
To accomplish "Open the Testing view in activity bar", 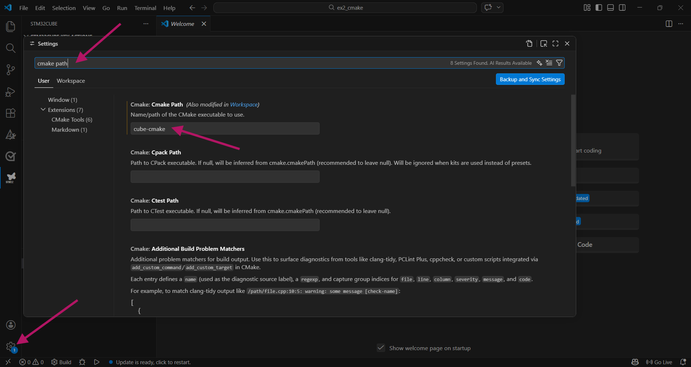I will [11, 156].
